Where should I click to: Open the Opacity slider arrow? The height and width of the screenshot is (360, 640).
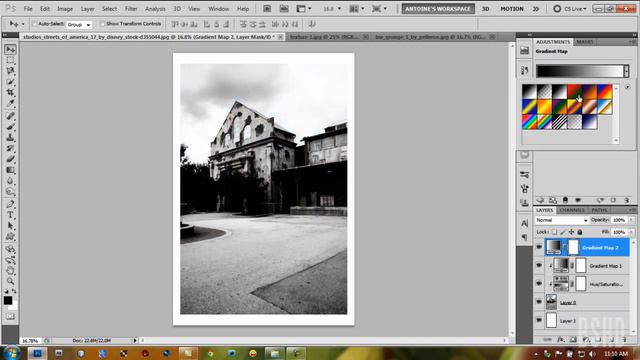point(631,220)
